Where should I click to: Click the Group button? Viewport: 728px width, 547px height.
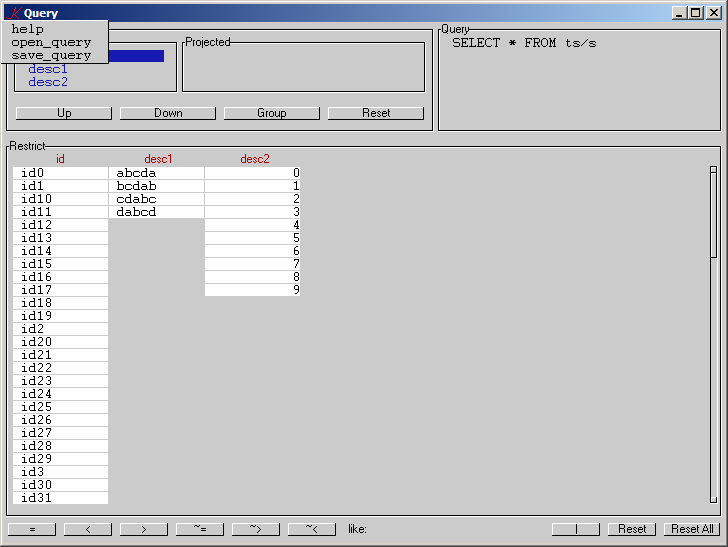coord(271,113)
